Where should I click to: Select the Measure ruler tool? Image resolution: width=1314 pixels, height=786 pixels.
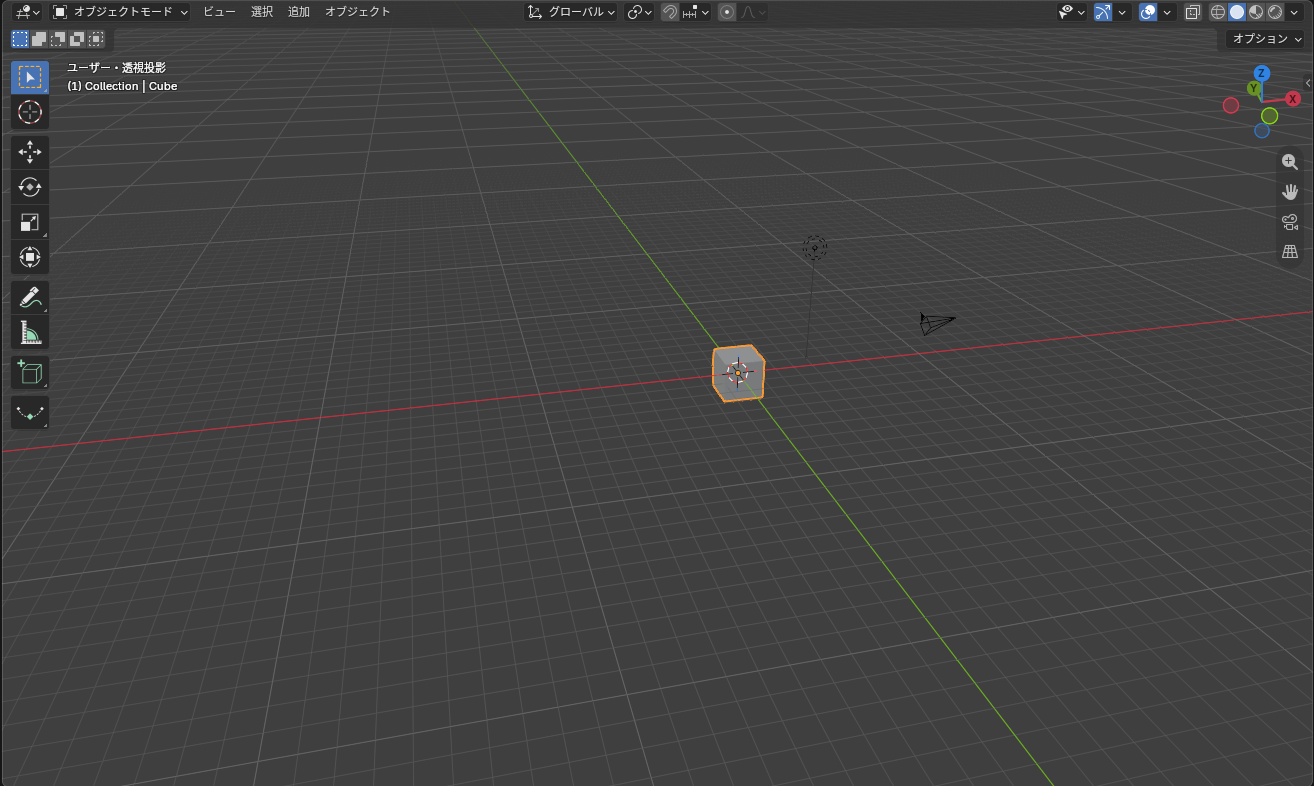(30, 332)
